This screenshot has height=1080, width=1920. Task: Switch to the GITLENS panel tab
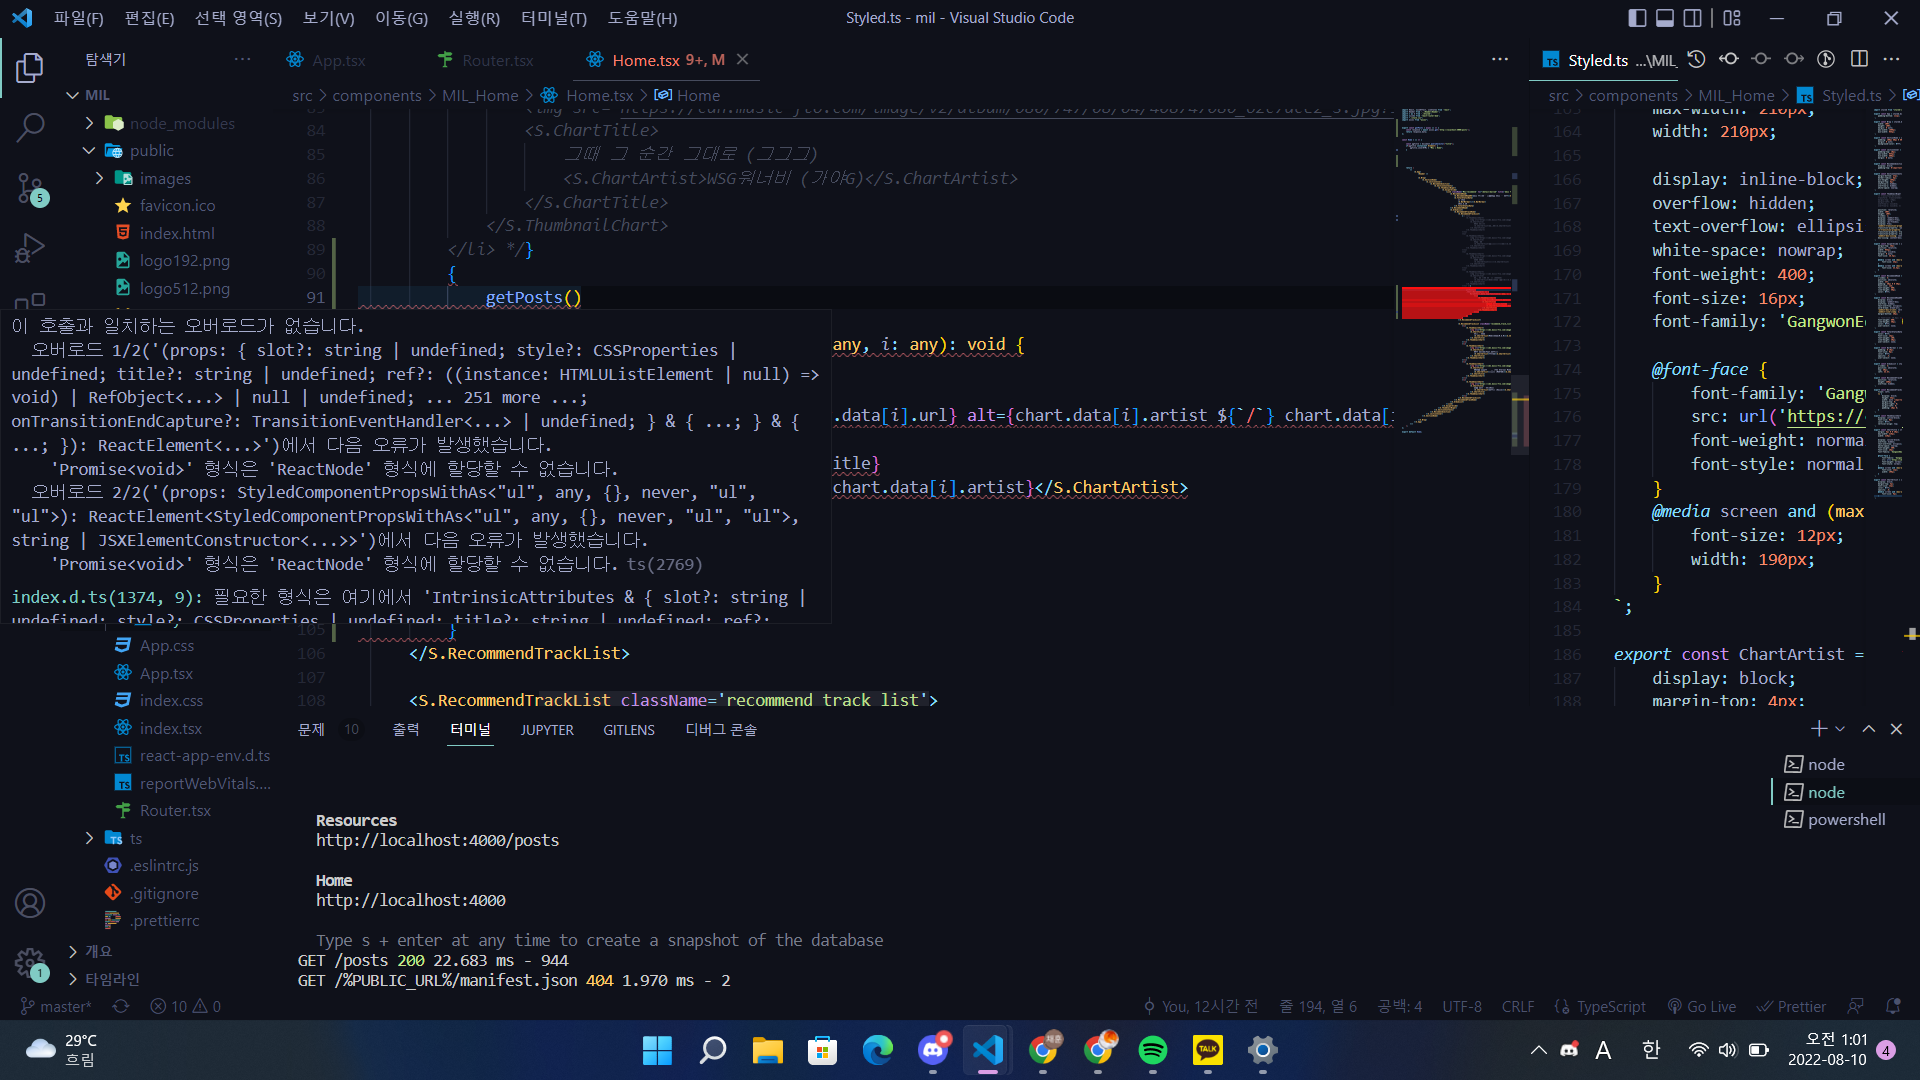click(x=629, y=730)
